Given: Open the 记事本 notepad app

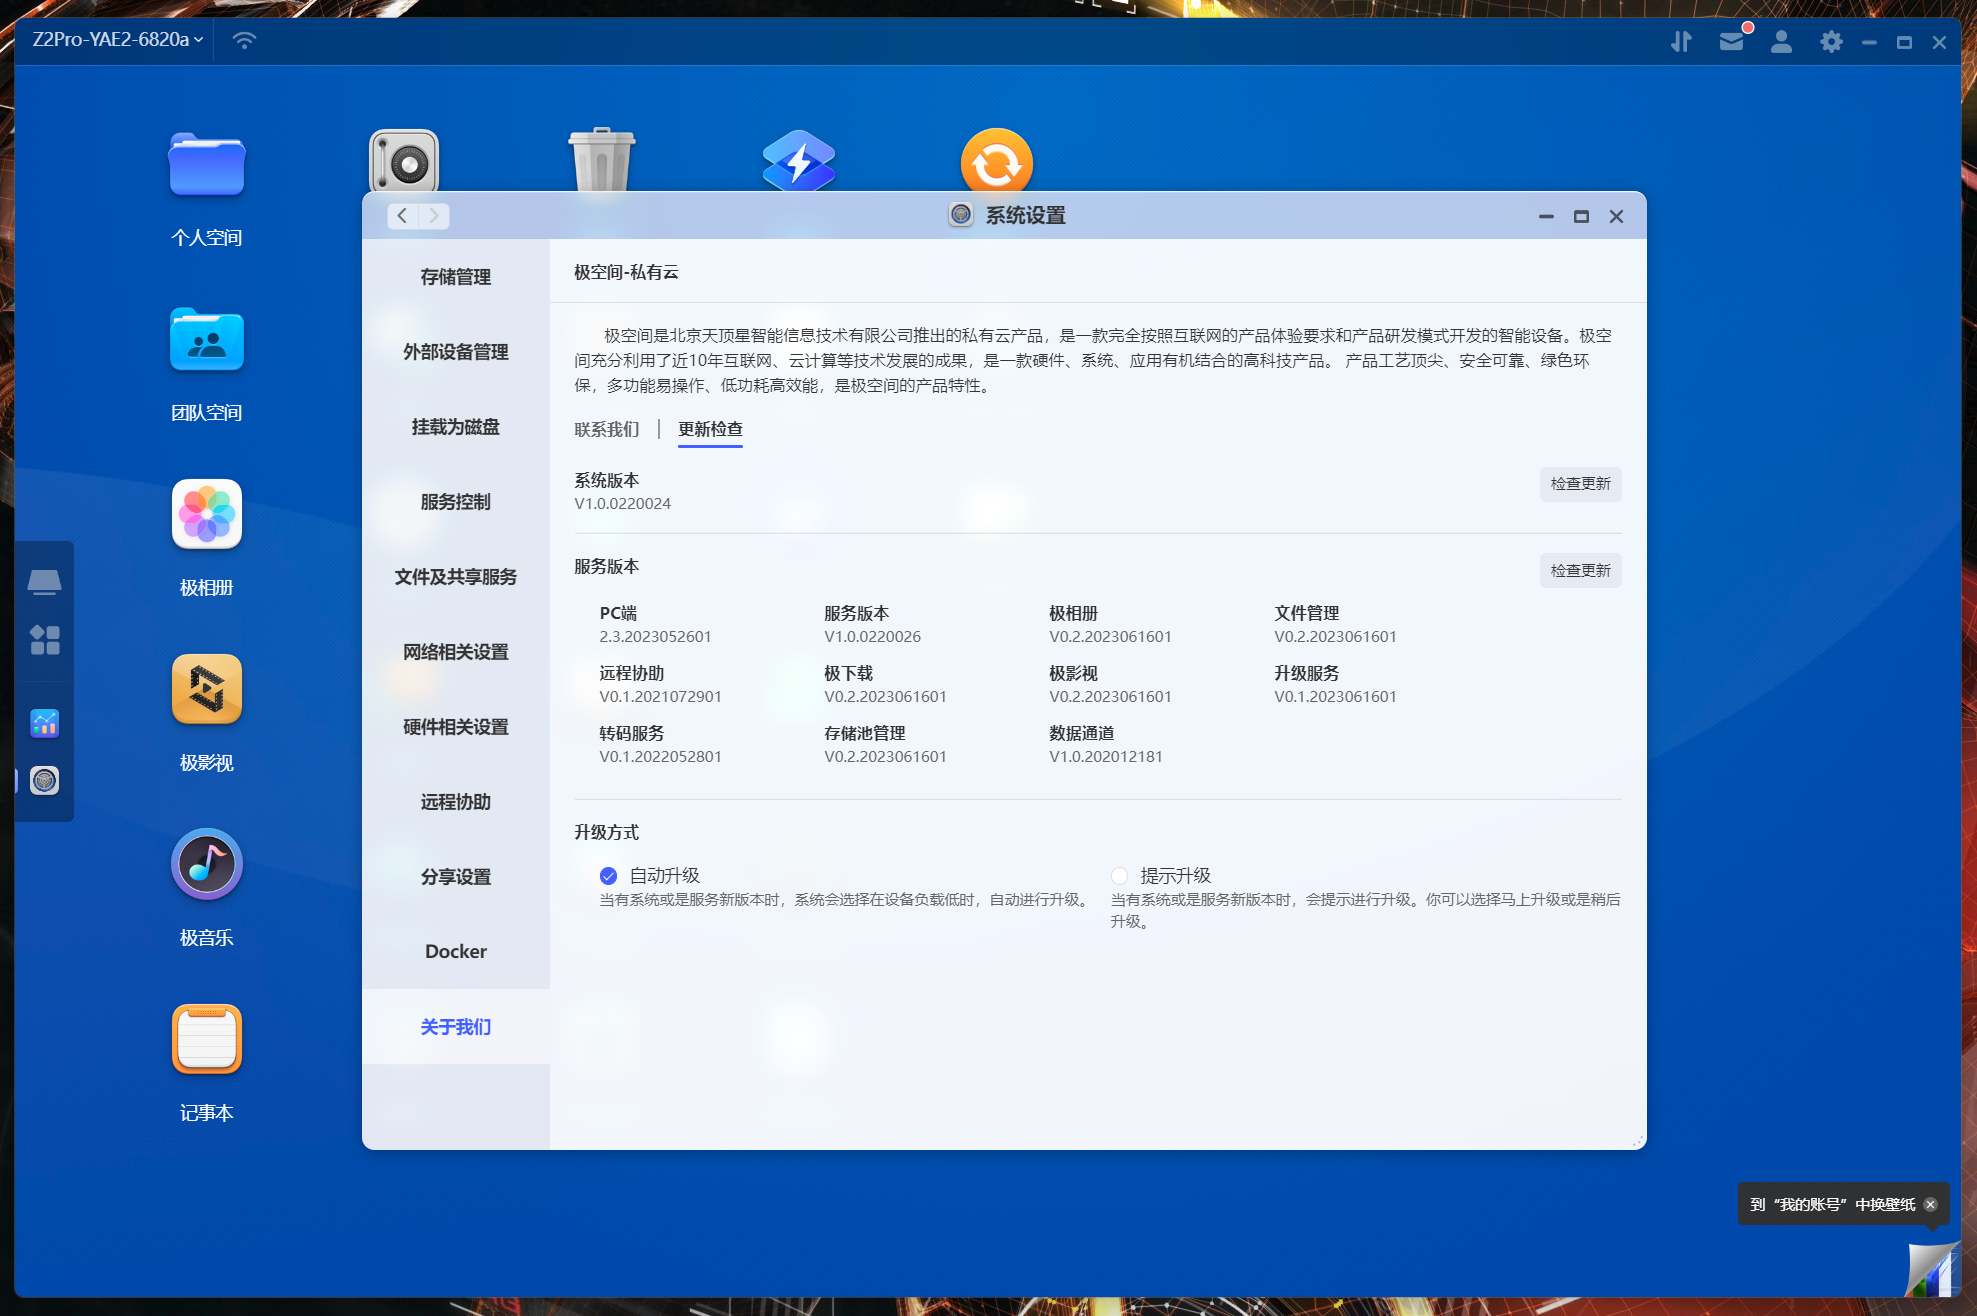Looking at the screenshot, I should [206, 1040].
